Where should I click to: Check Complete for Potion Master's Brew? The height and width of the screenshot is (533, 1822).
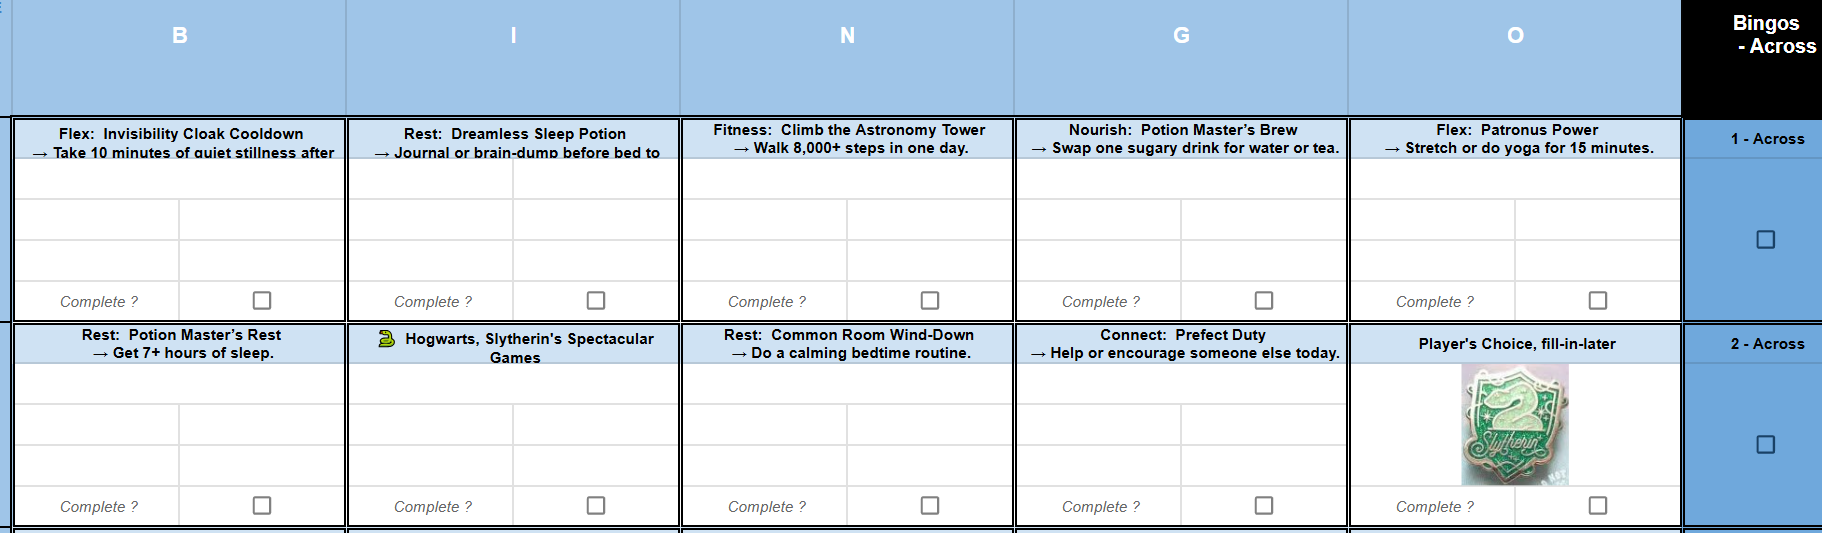coord(1264,300)
